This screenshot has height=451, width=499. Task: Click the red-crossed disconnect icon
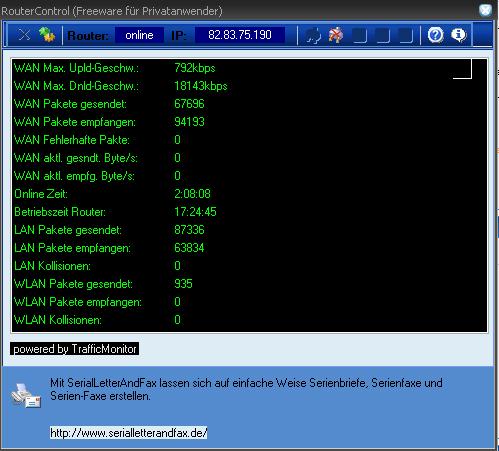click(336, 35)
